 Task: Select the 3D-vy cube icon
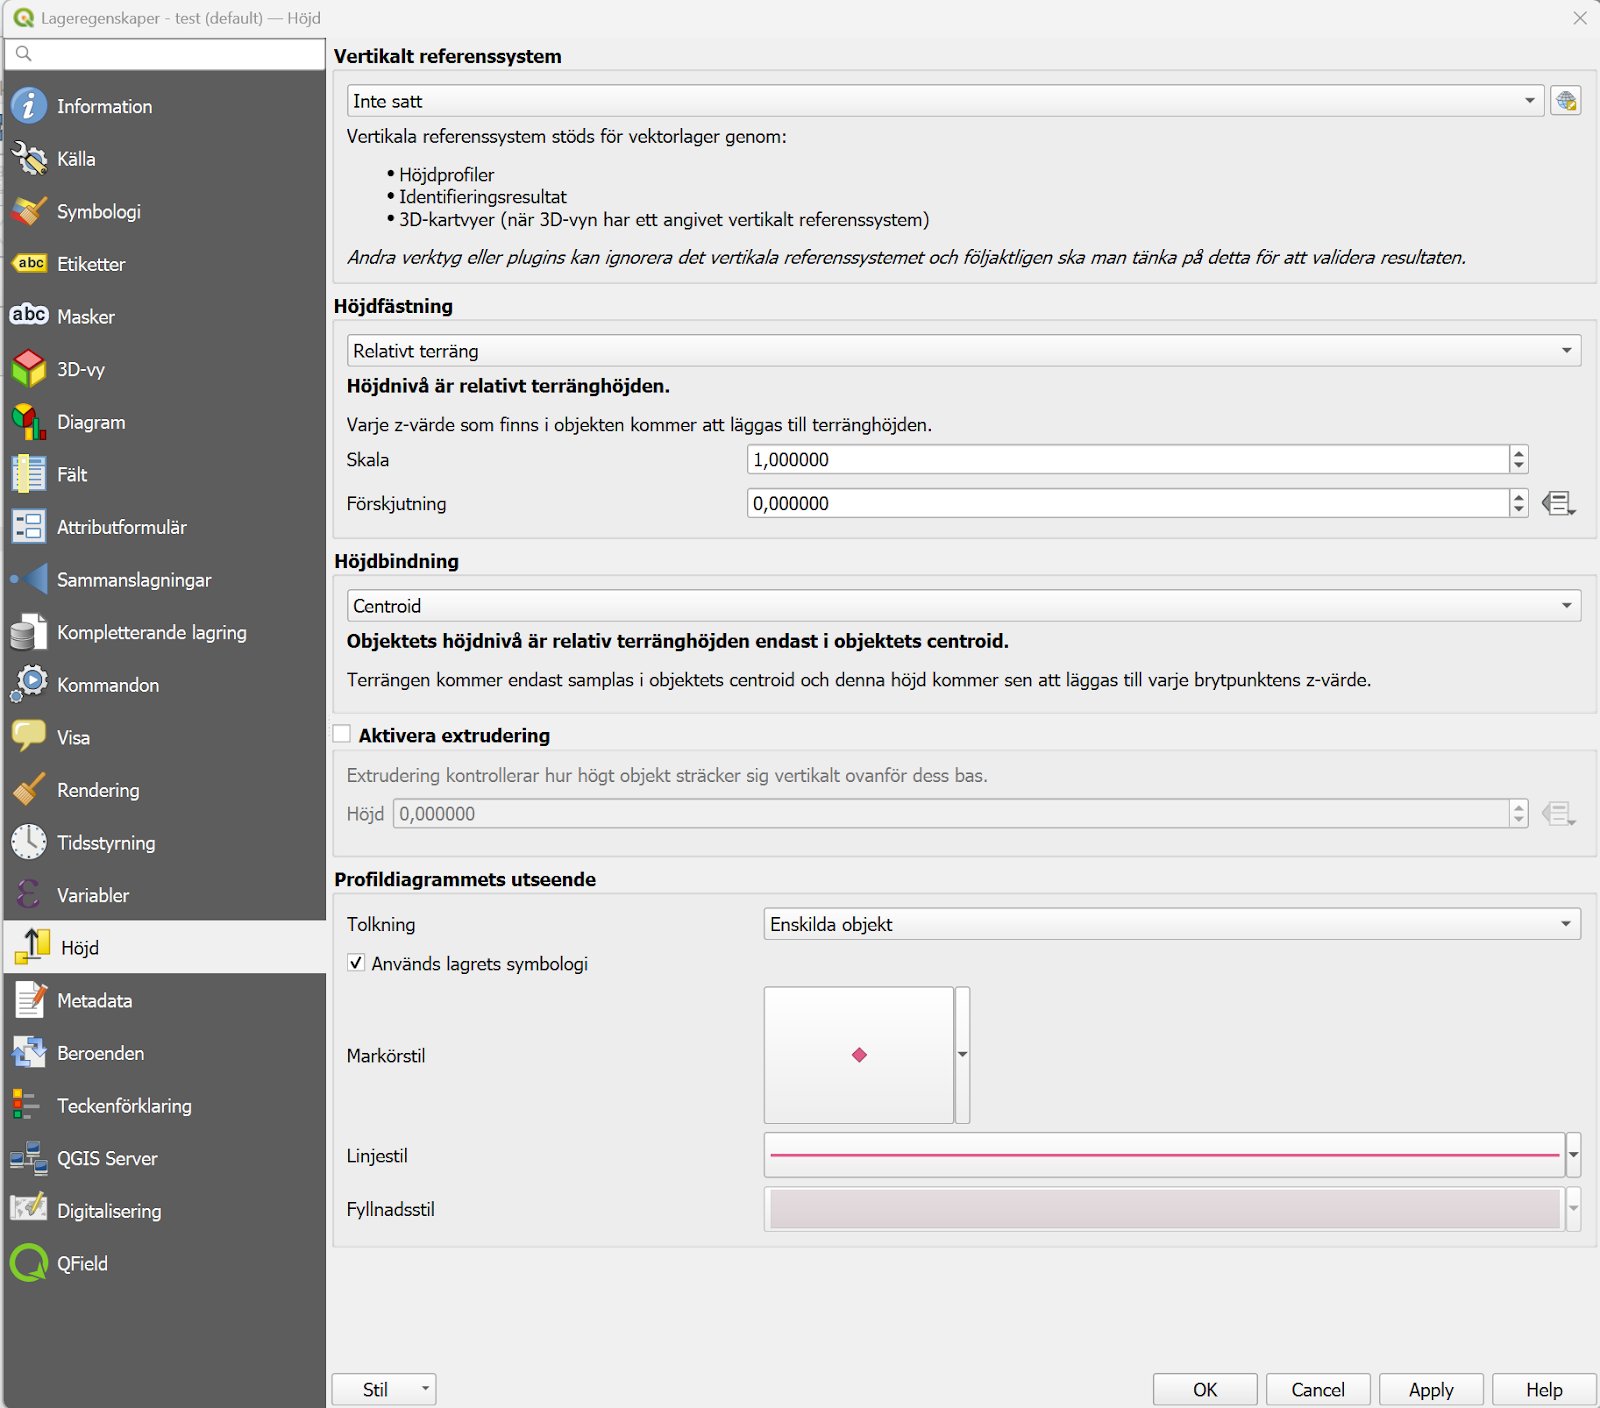29,369
